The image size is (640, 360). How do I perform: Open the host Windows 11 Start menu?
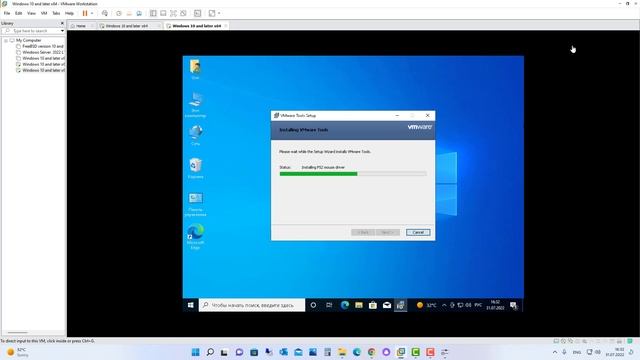pyautogui.click(x=196, y=352)
